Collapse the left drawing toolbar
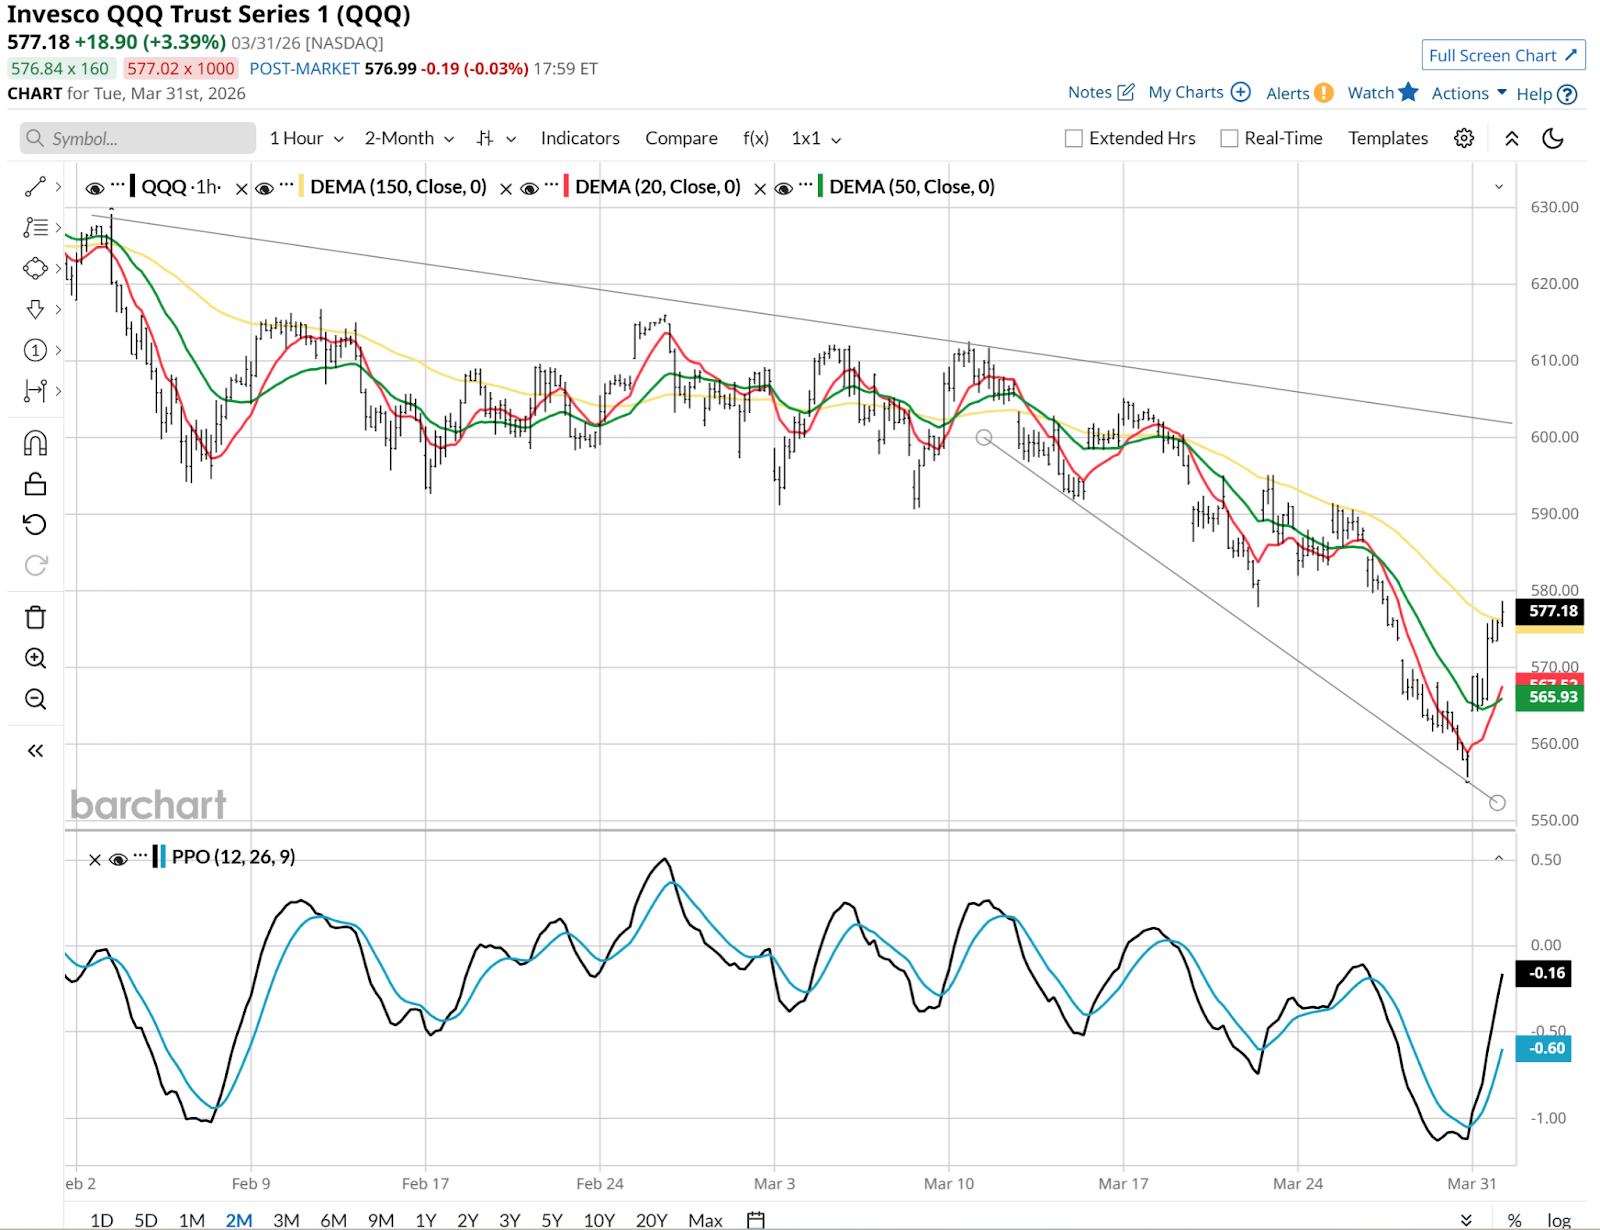Viewport: 1600px width, 1230px height. click(x=35, y=751)
